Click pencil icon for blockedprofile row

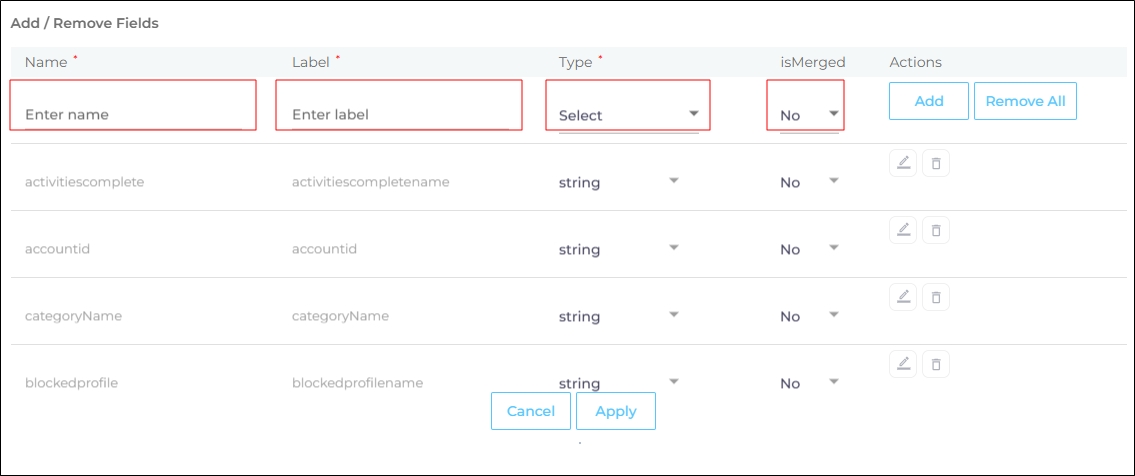(903, 364)
